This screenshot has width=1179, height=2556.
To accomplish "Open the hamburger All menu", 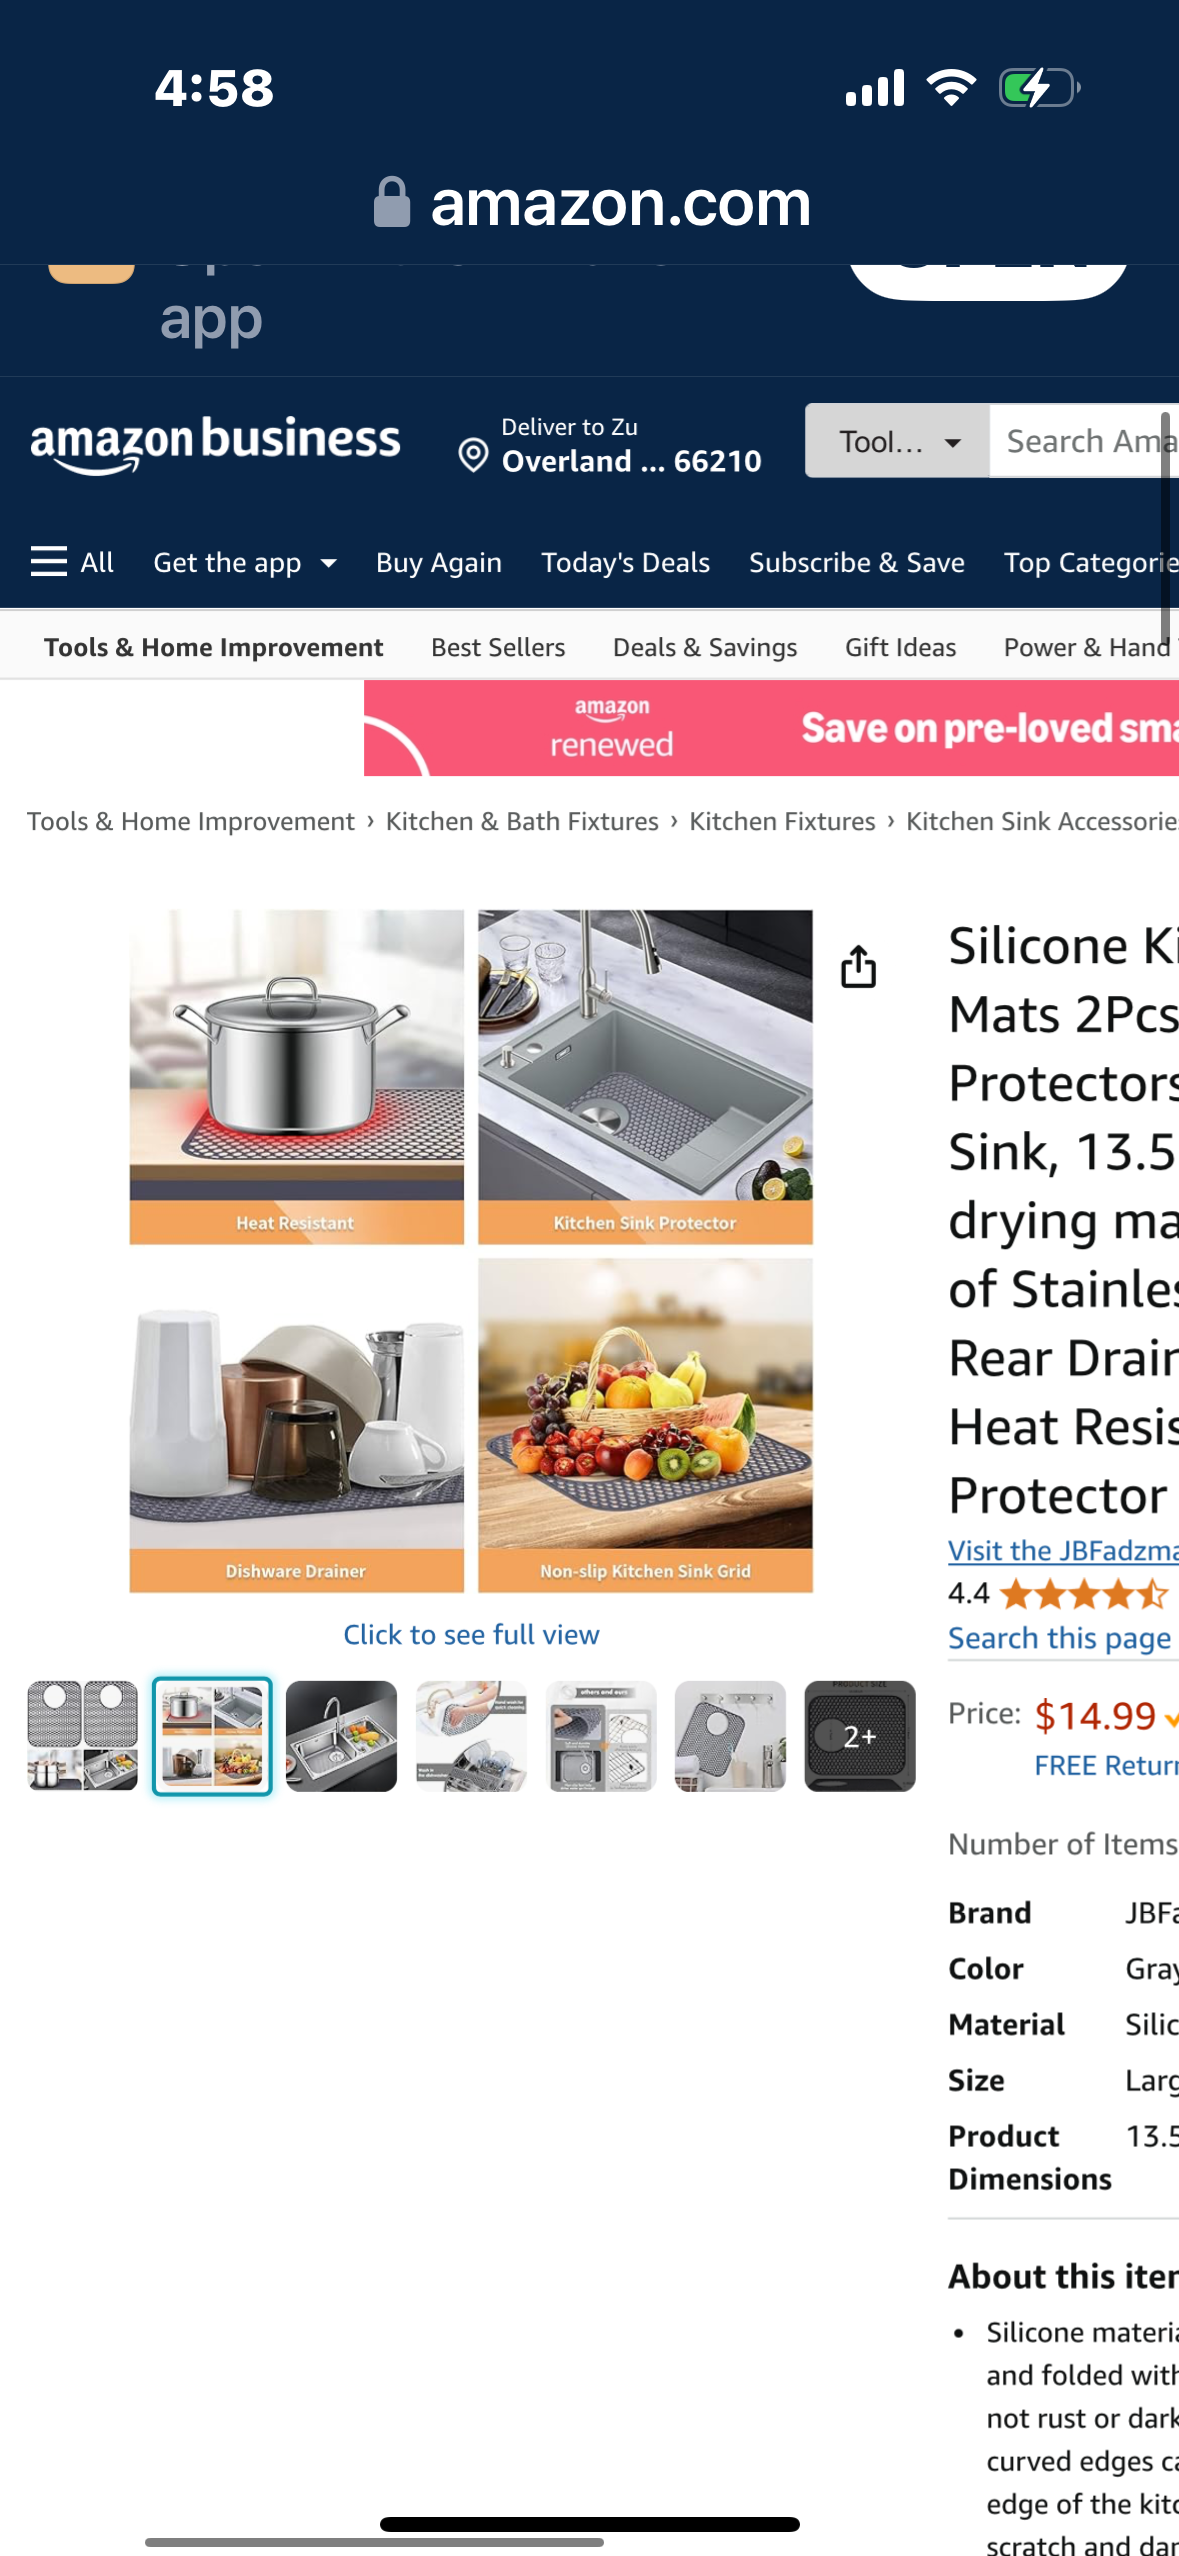I will (x=72, y=562).
